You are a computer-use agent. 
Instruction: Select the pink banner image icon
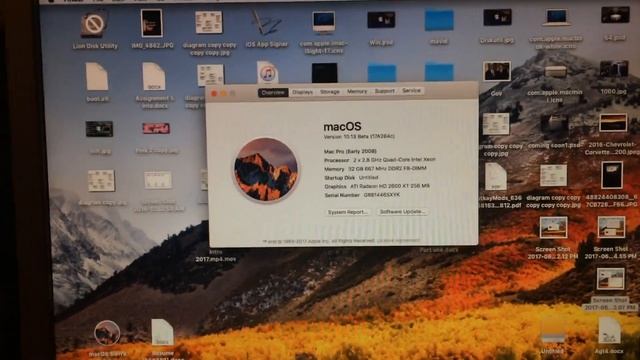[x=156, y=129]
